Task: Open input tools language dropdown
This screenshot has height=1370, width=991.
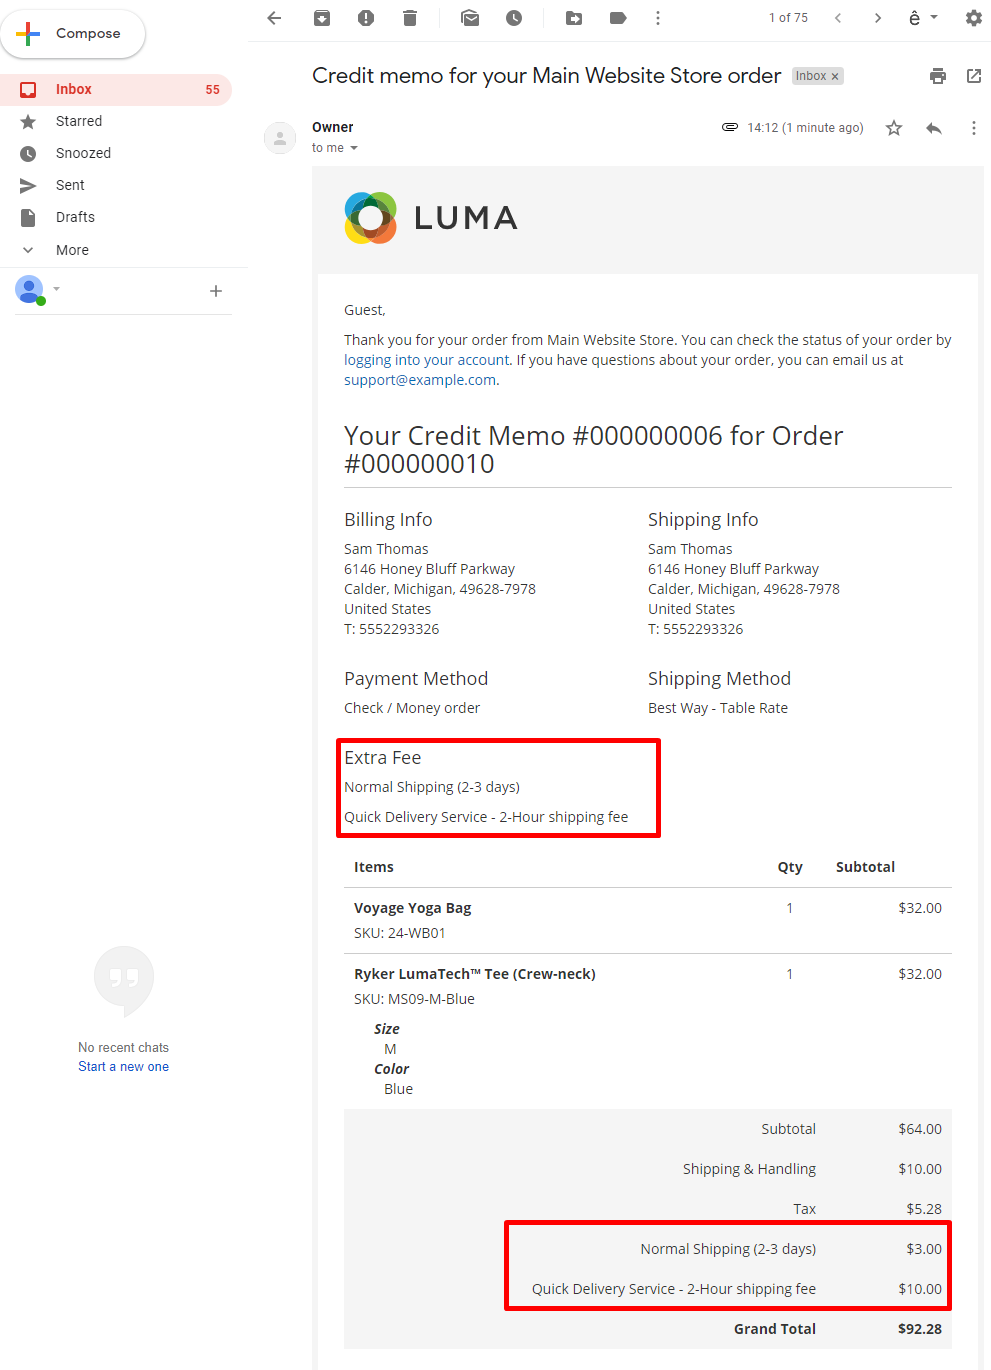Action: point(922,18)
